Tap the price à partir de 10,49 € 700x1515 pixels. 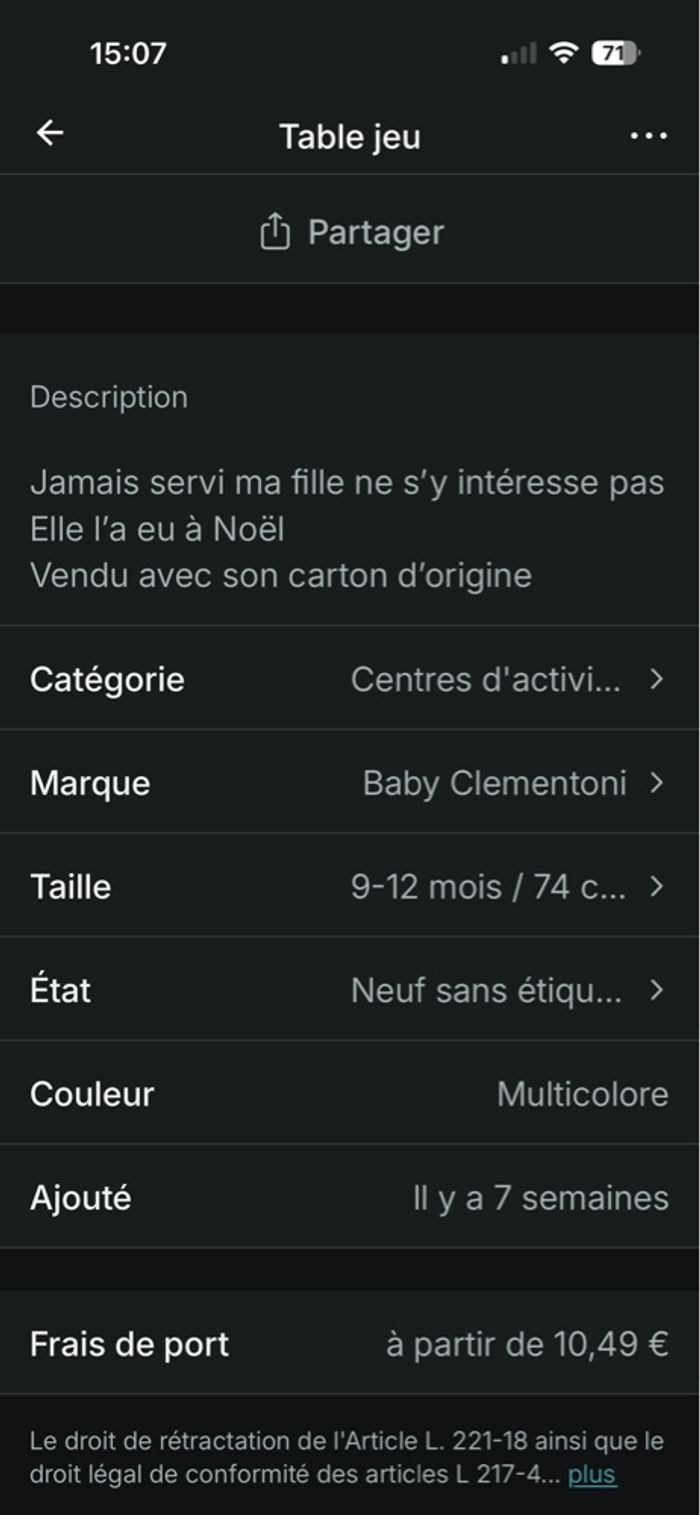528,1344
